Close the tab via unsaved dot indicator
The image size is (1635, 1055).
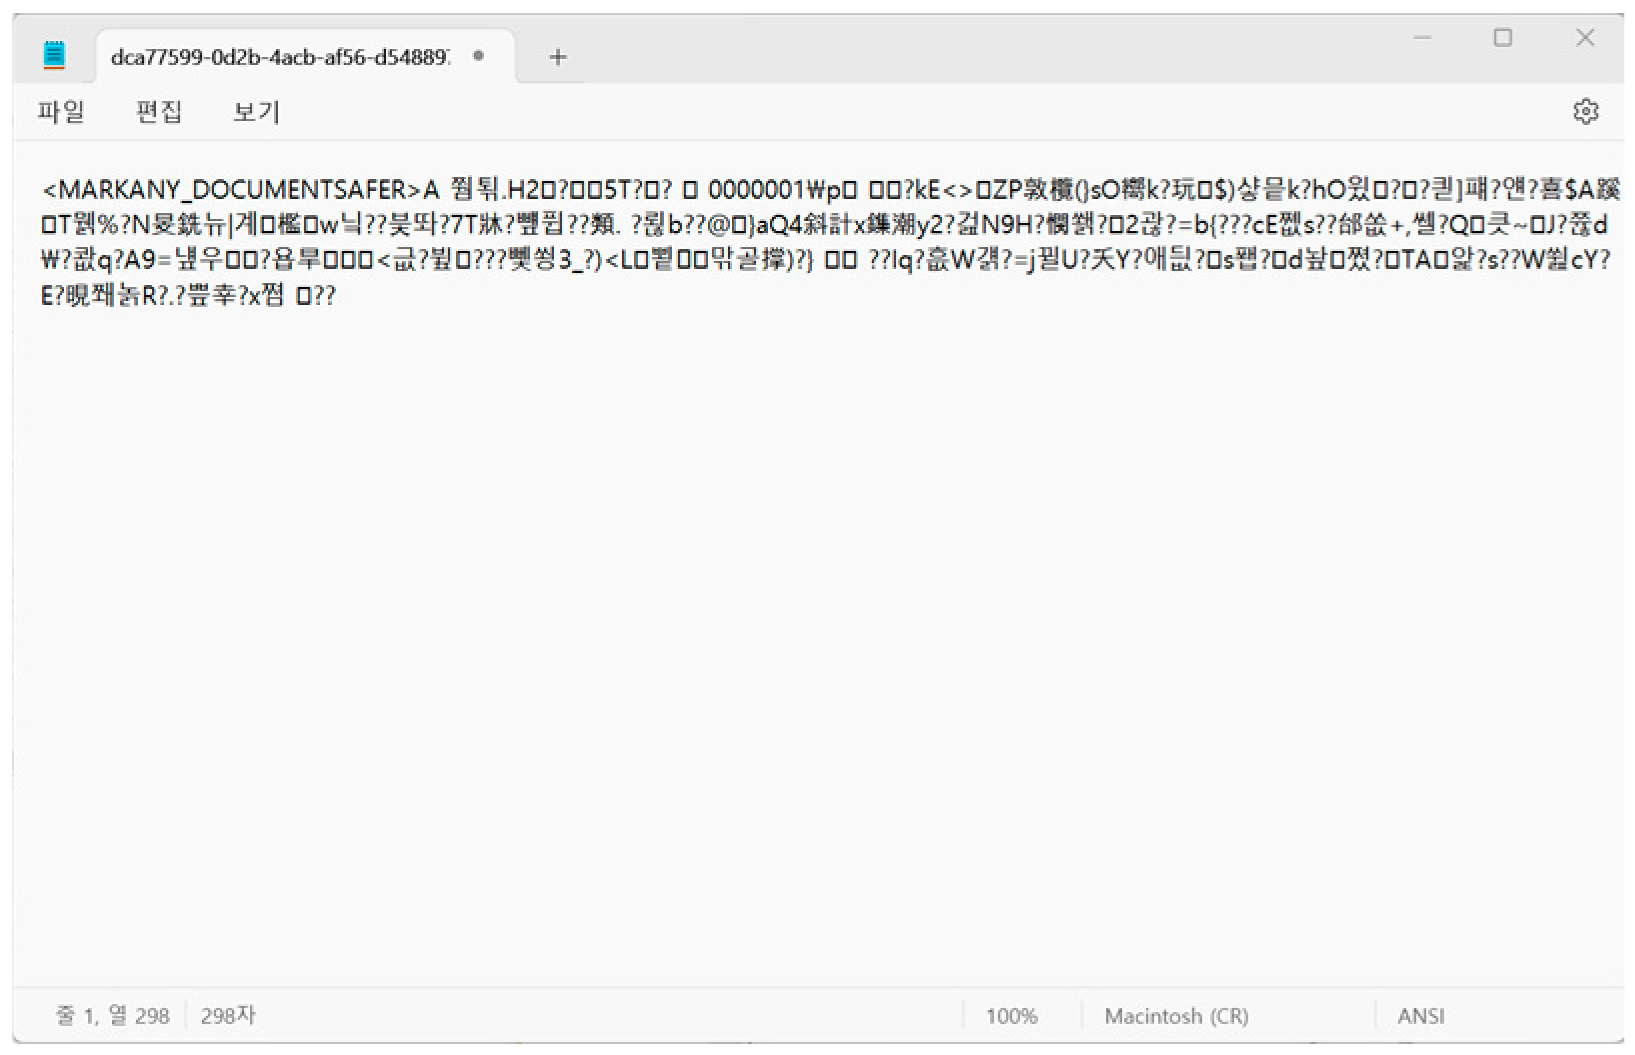(479, 56)
